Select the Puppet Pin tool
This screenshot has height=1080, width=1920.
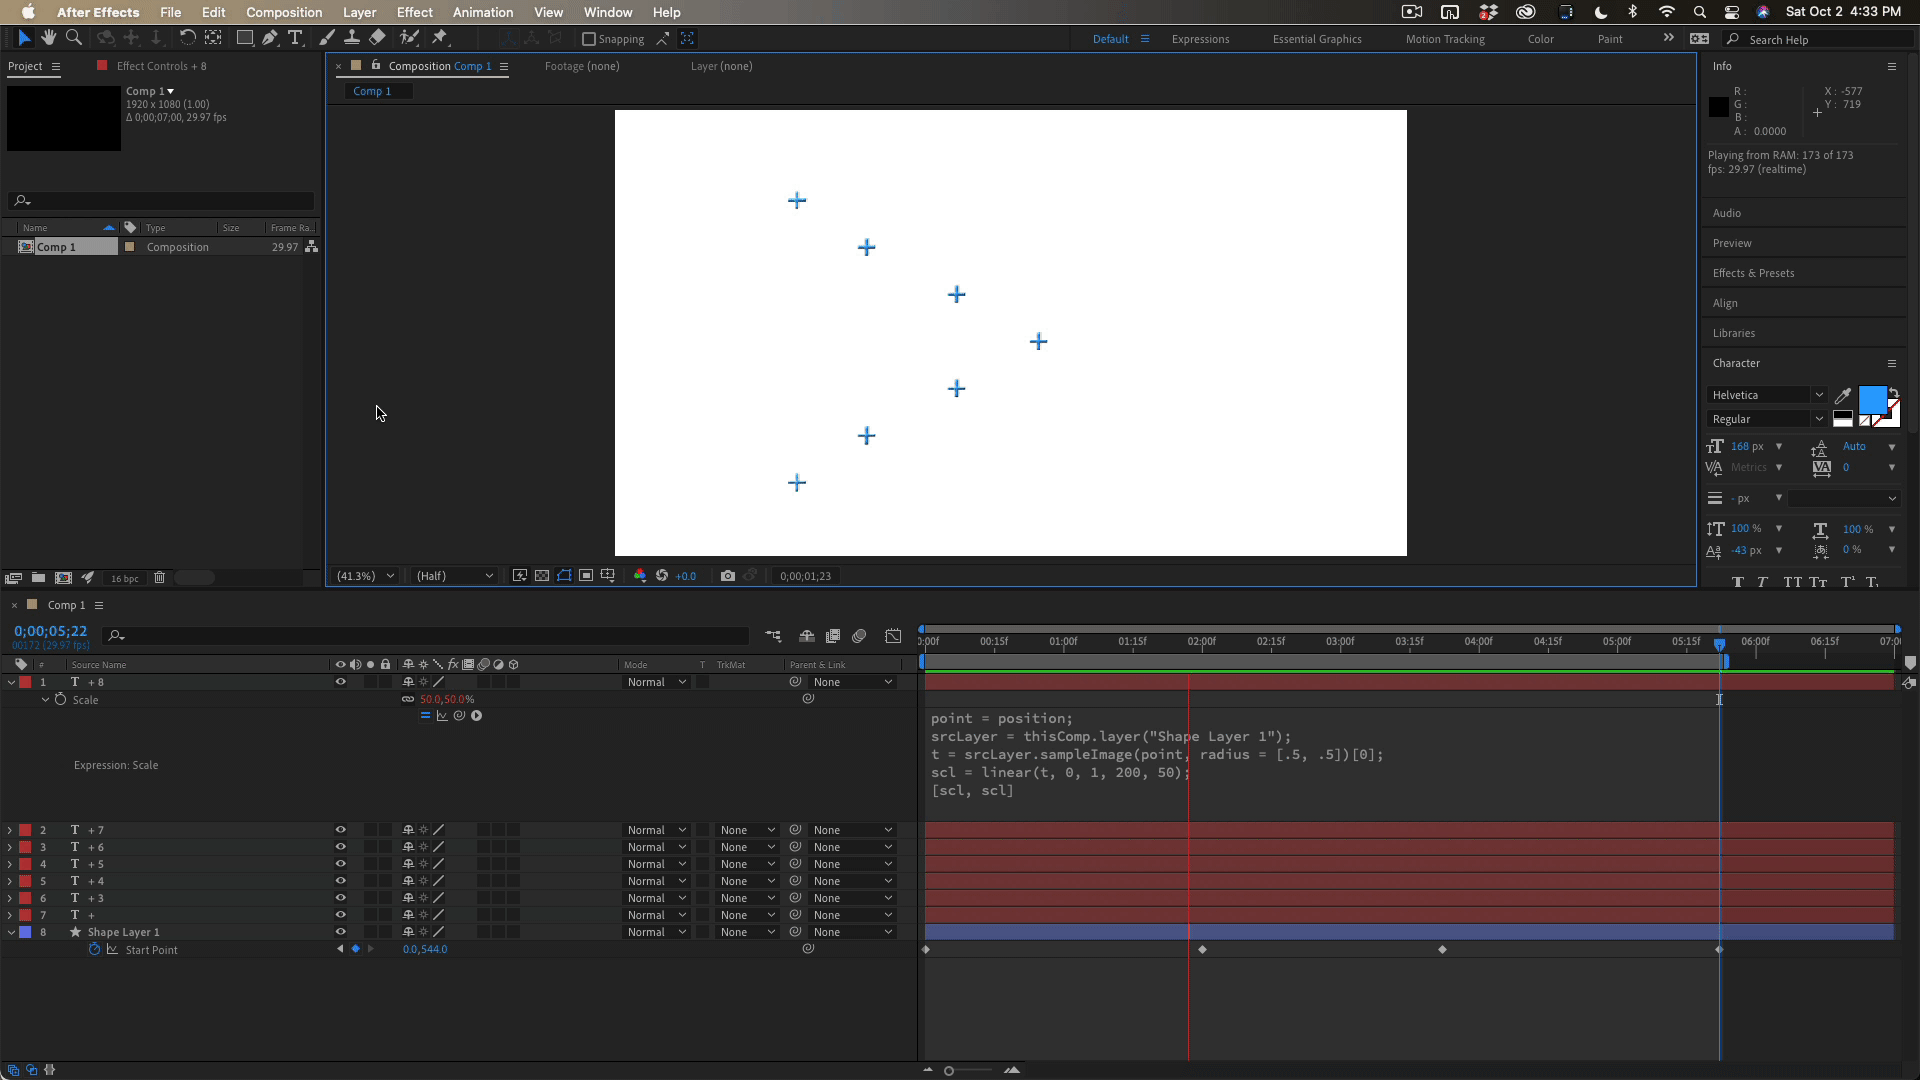click(x=440, y=38)
